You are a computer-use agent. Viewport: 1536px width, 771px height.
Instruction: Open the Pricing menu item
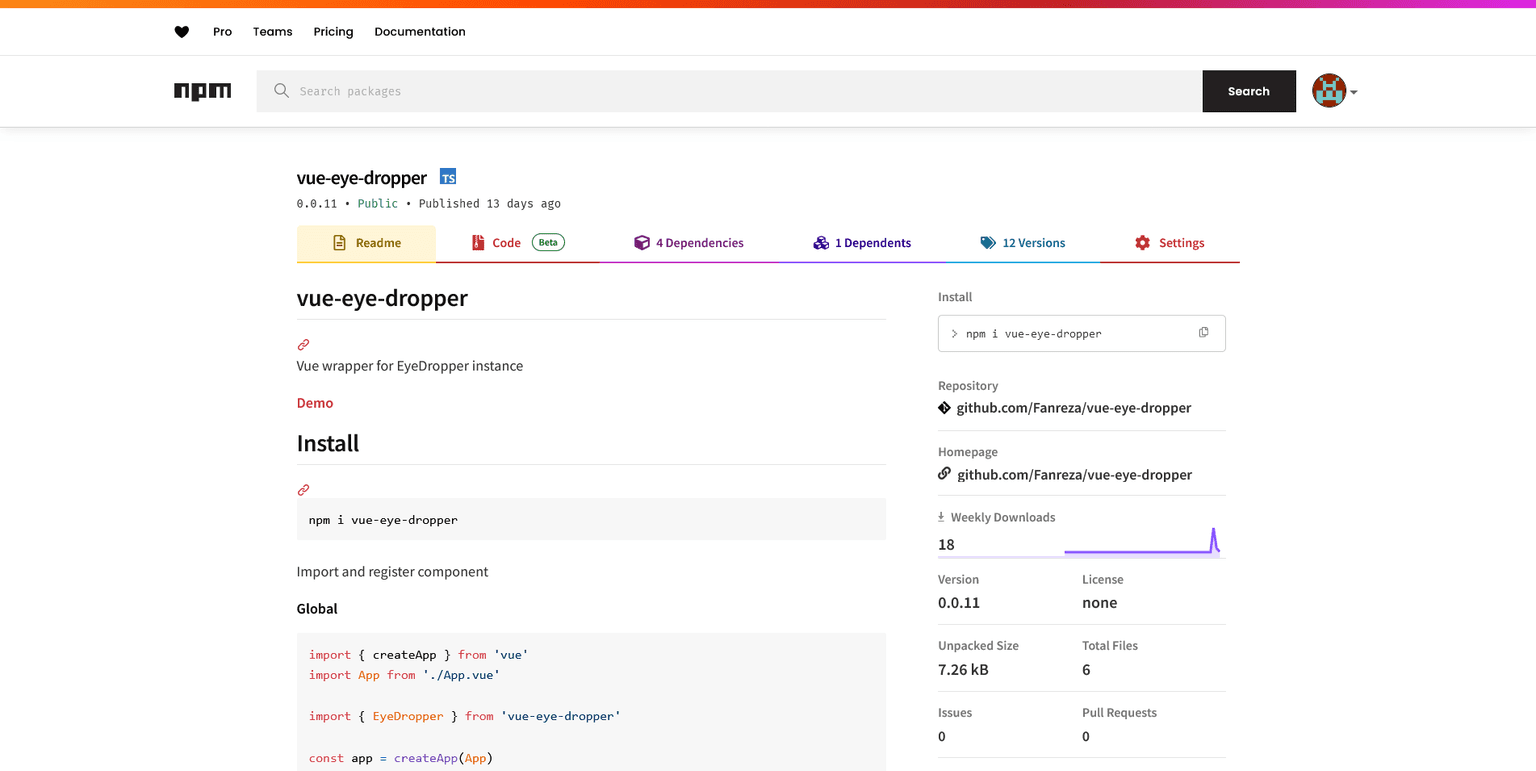point(333,32)
